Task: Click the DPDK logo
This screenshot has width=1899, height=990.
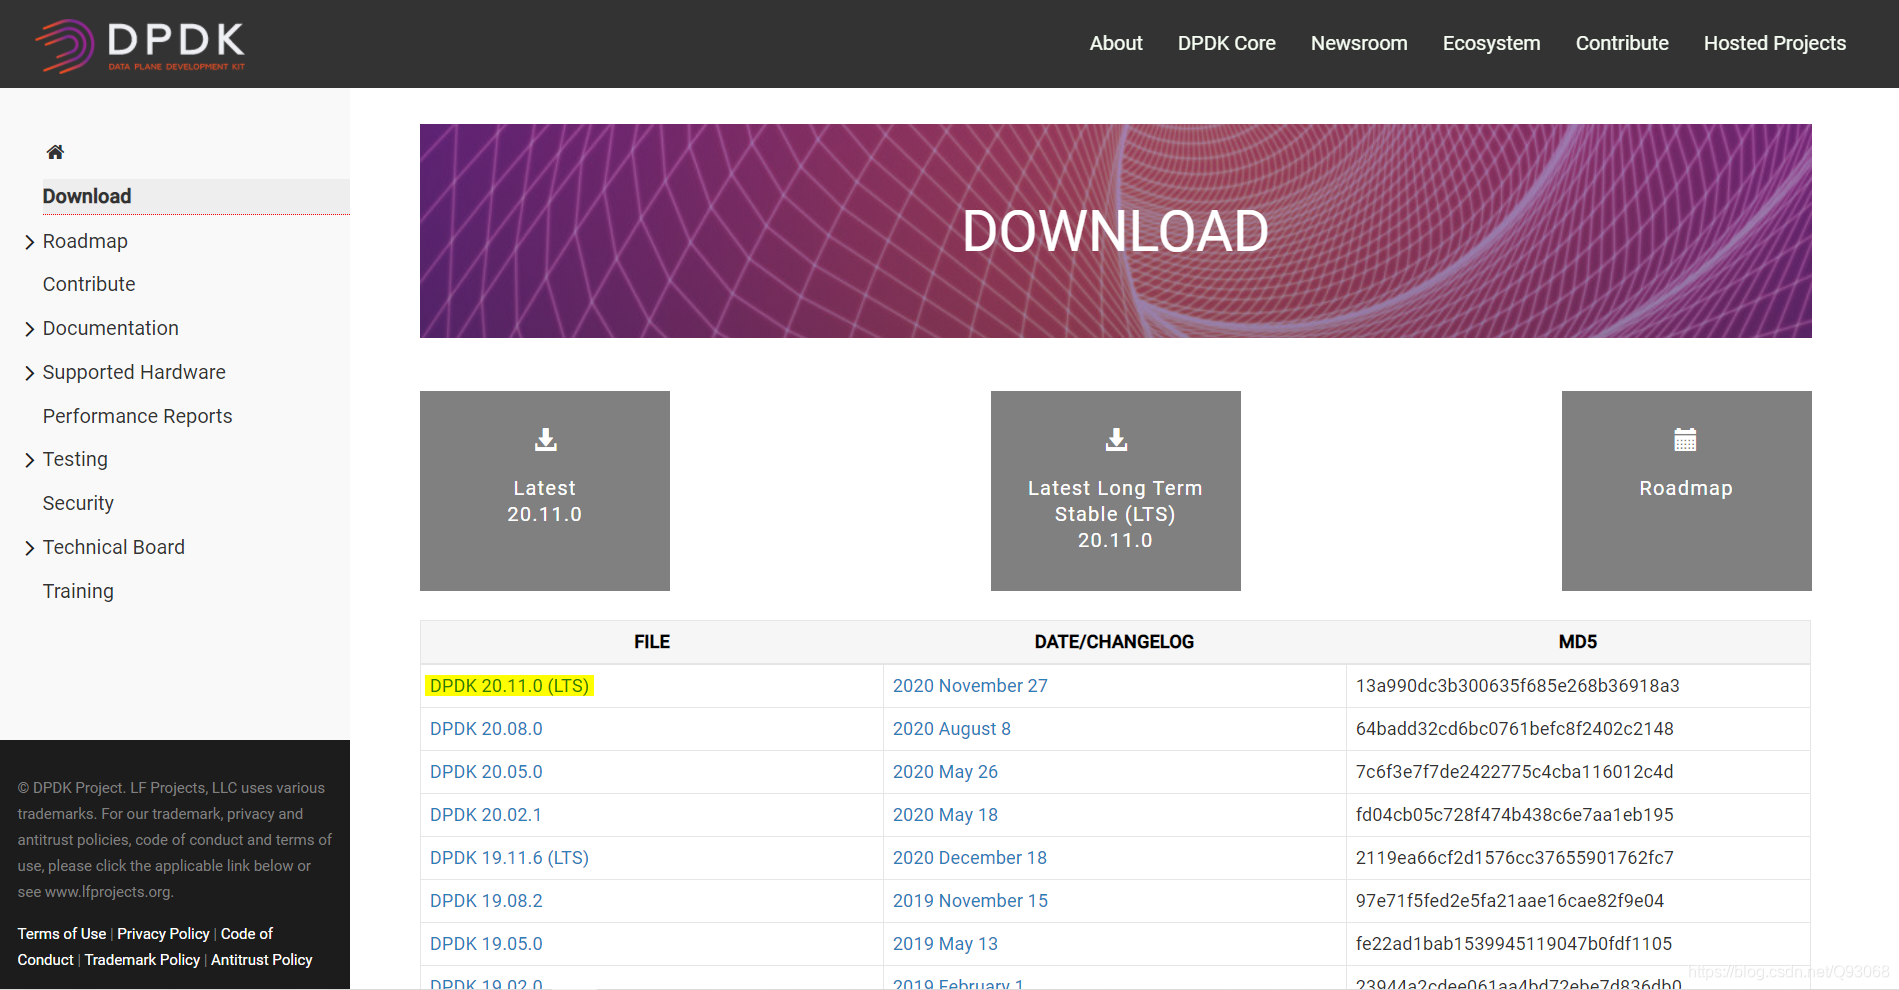Action: click(x=140, y=45)
